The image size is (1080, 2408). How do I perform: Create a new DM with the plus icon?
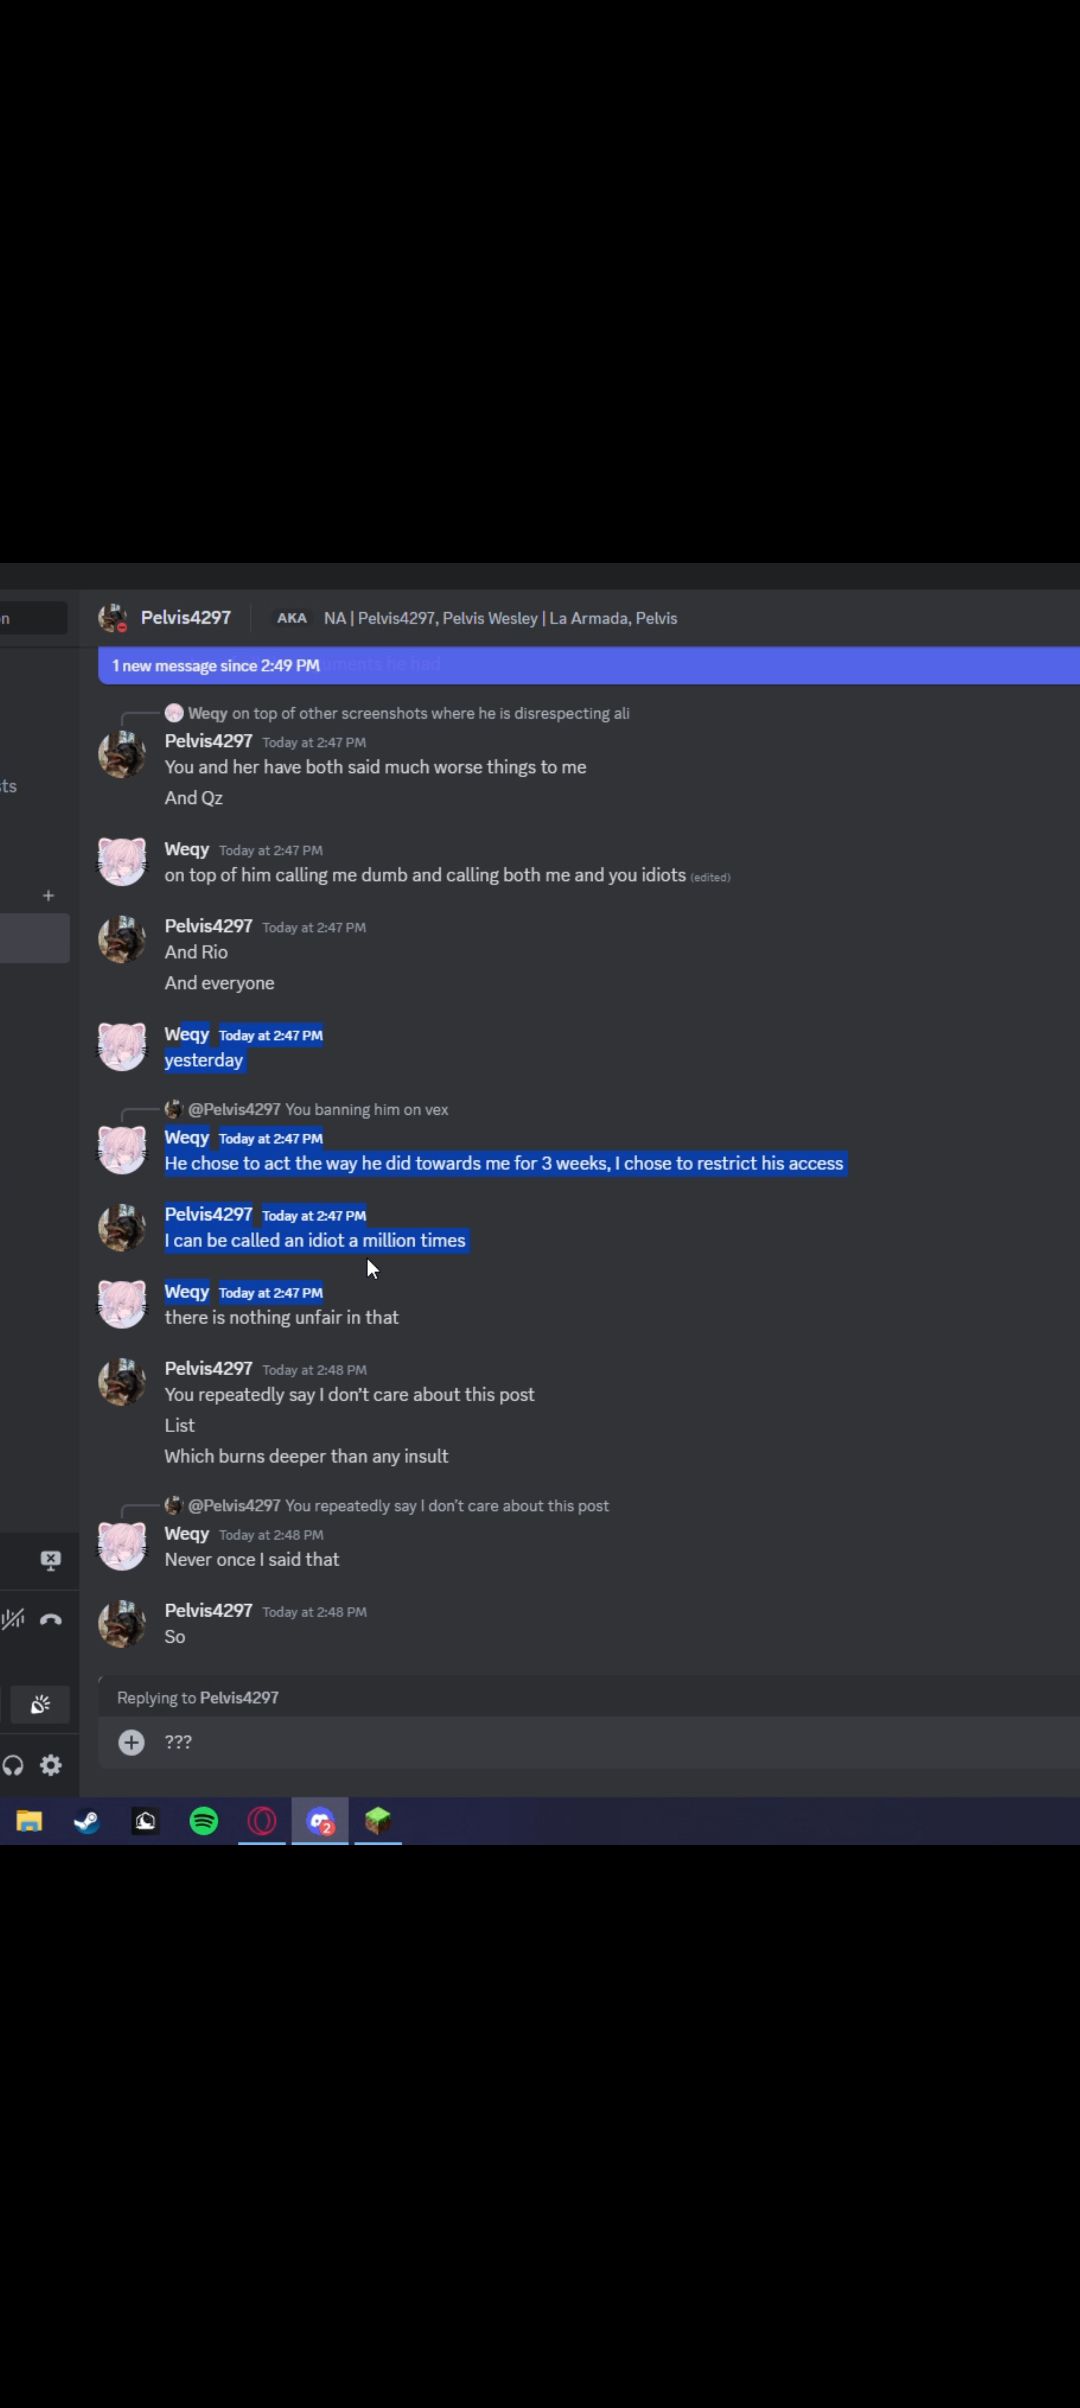[48, 895]
